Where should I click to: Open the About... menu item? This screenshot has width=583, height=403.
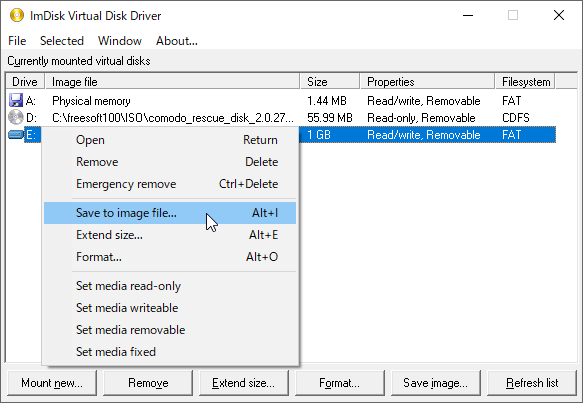click(x=177, y=41)
